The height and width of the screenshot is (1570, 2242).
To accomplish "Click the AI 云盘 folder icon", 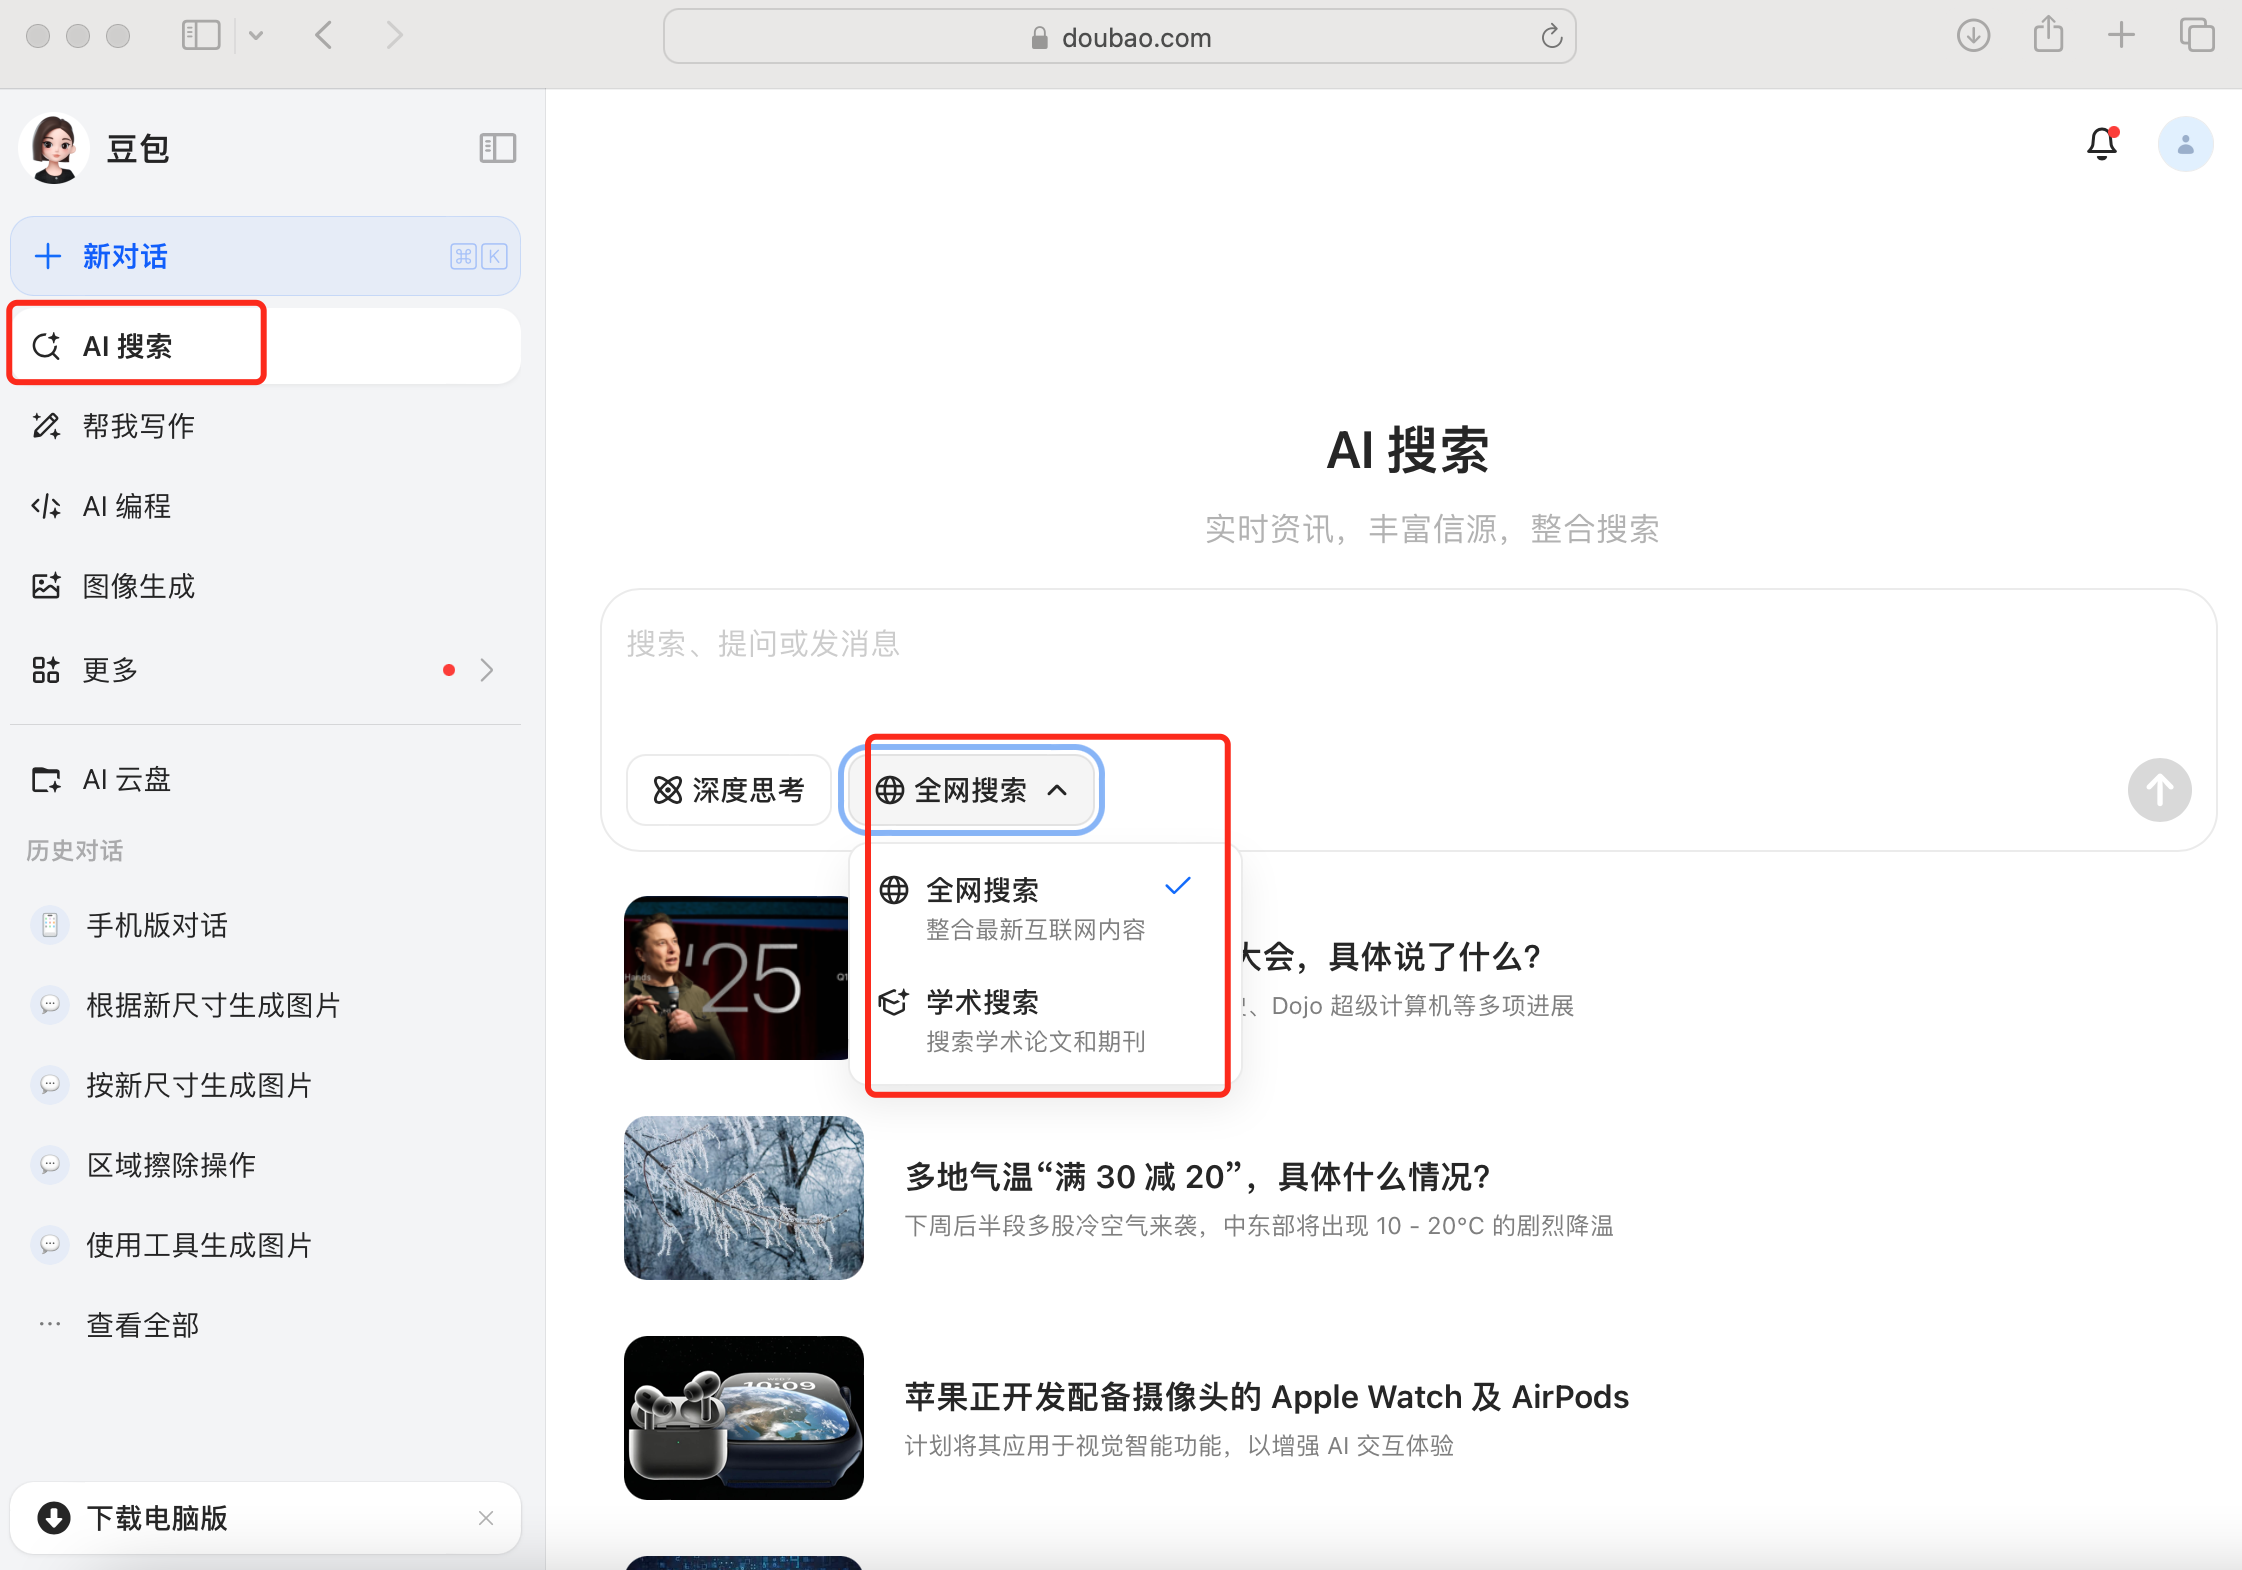I will 47,779.
